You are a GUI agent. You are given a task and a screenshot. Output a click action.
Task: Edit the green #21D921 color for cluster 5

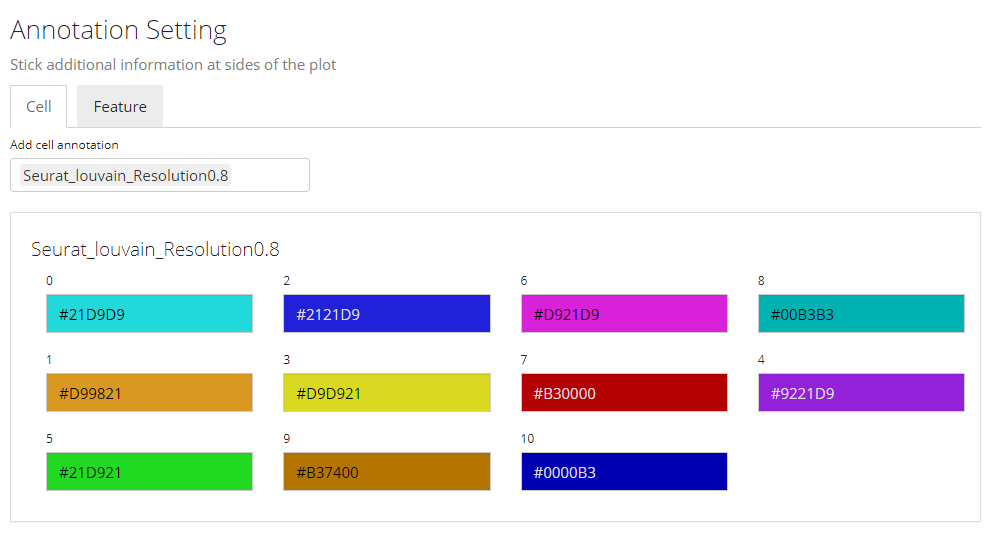(x=149, y=472)
